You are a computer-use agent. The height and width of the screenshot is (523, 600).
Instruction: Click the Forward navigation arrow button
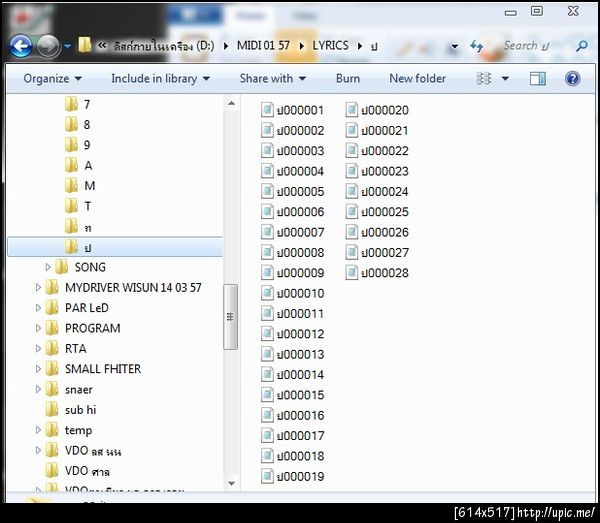click(x=48, y=46)
